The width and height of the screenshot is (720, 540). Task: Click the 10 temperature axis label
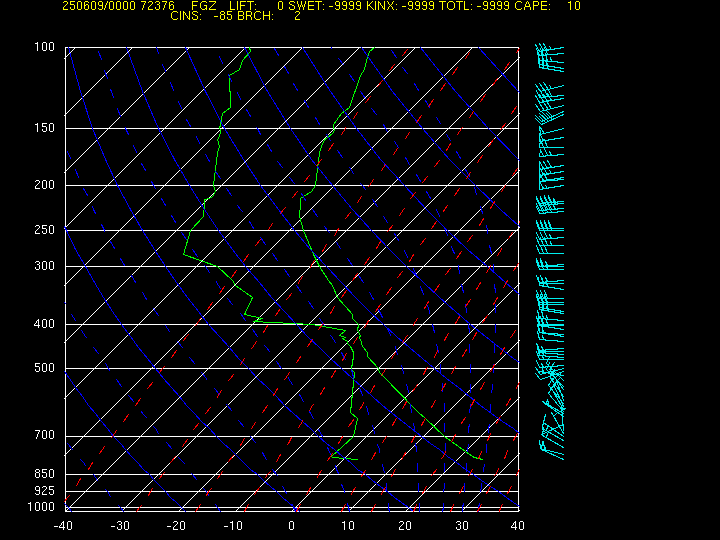point(348,526)
